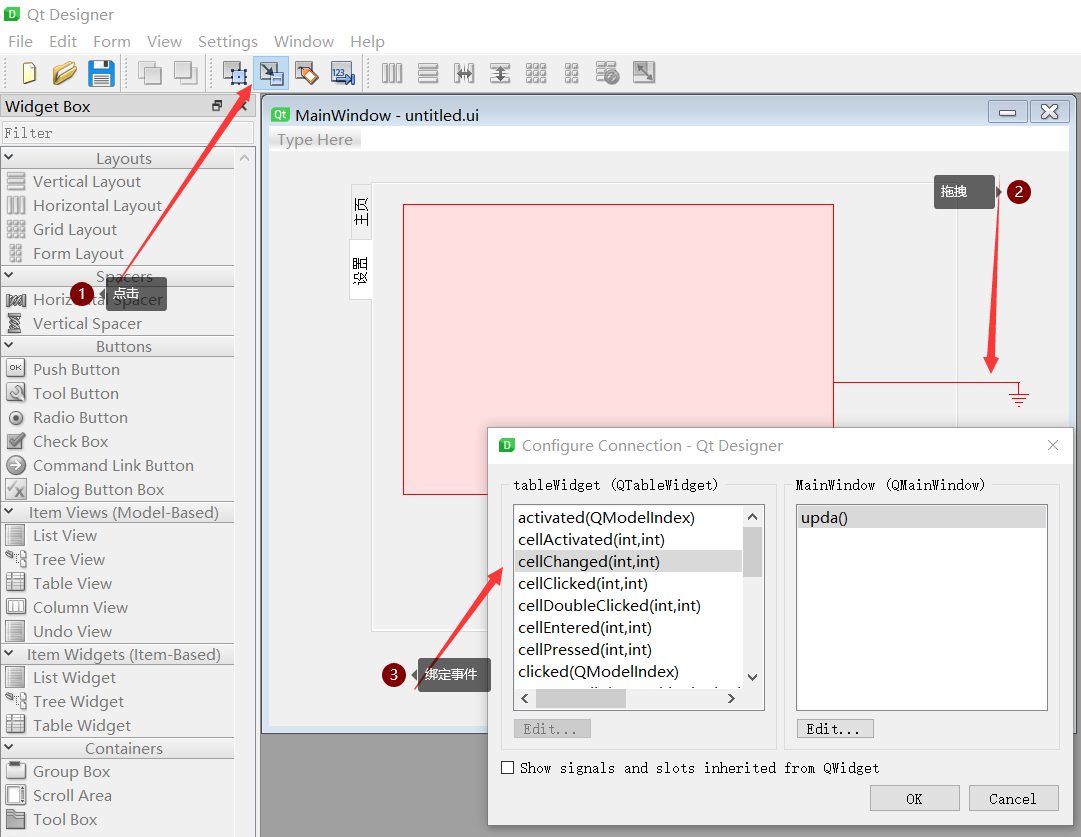Image resolution: width=1081 pixels, height=837 pixels.
Task: Open the Settings menu
Action: (228, 41)
